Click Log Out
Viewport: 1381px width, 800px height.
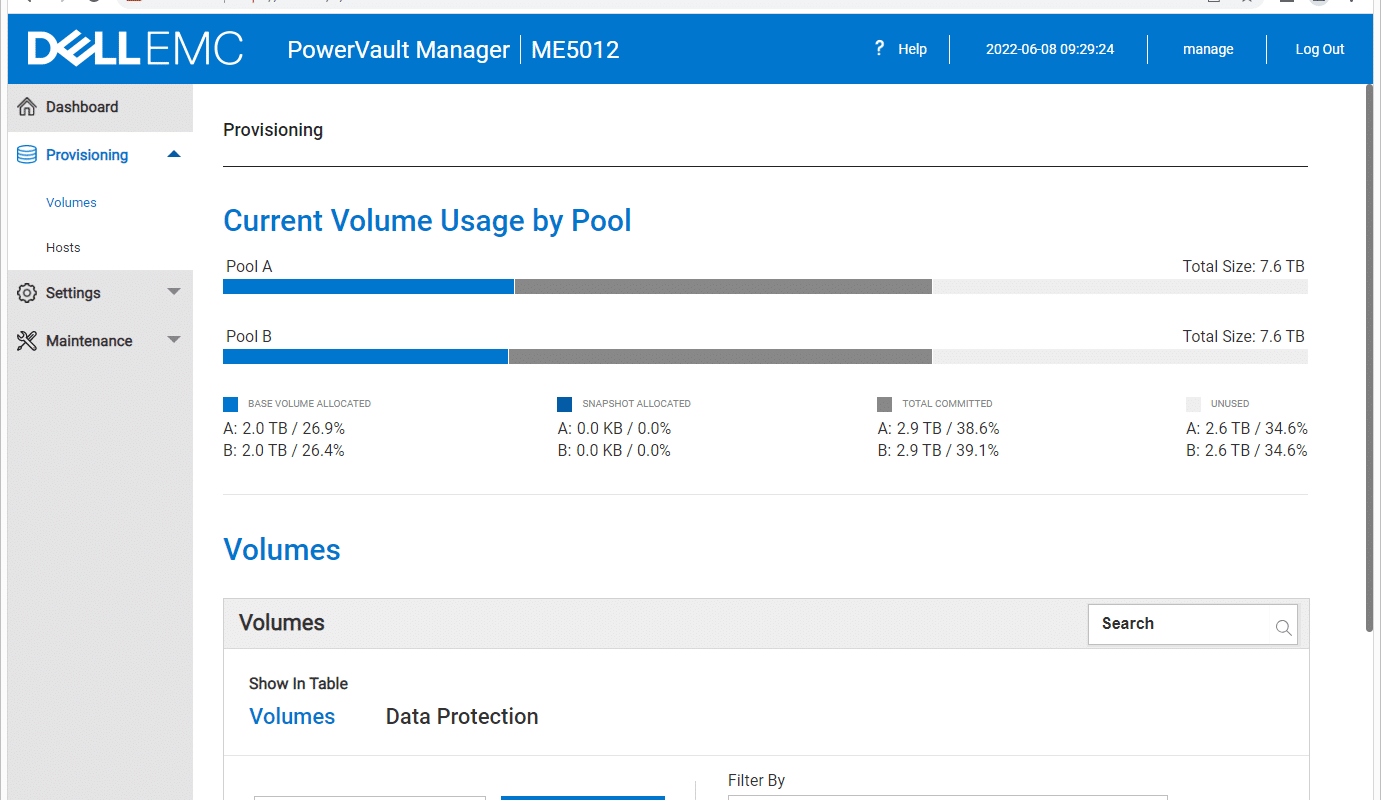[1320, 49]
